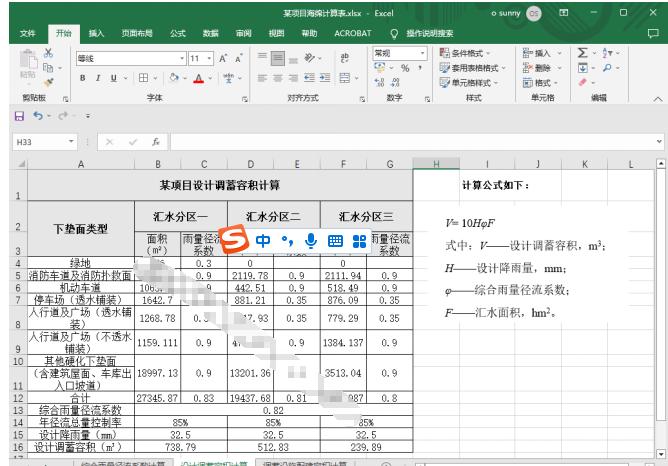Select the Format Painter brush

(x=49, y=82)
